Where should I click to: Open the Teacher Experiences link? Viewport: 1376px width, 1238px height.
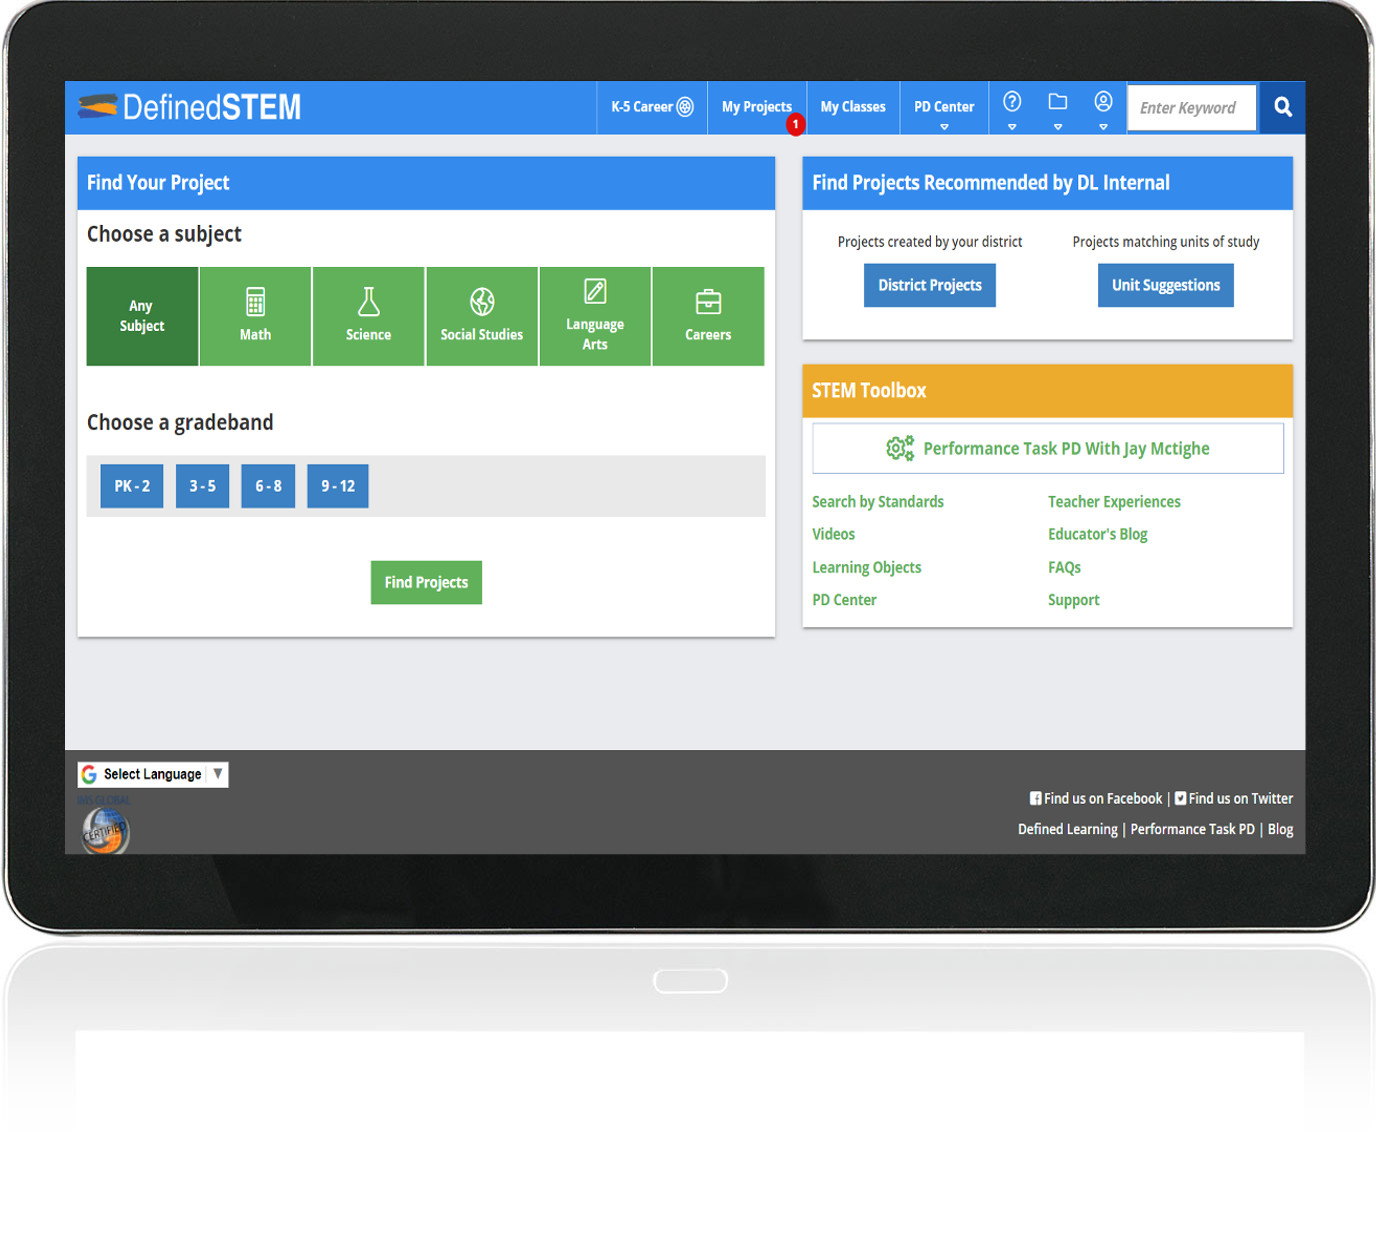tap(1114, 502)
